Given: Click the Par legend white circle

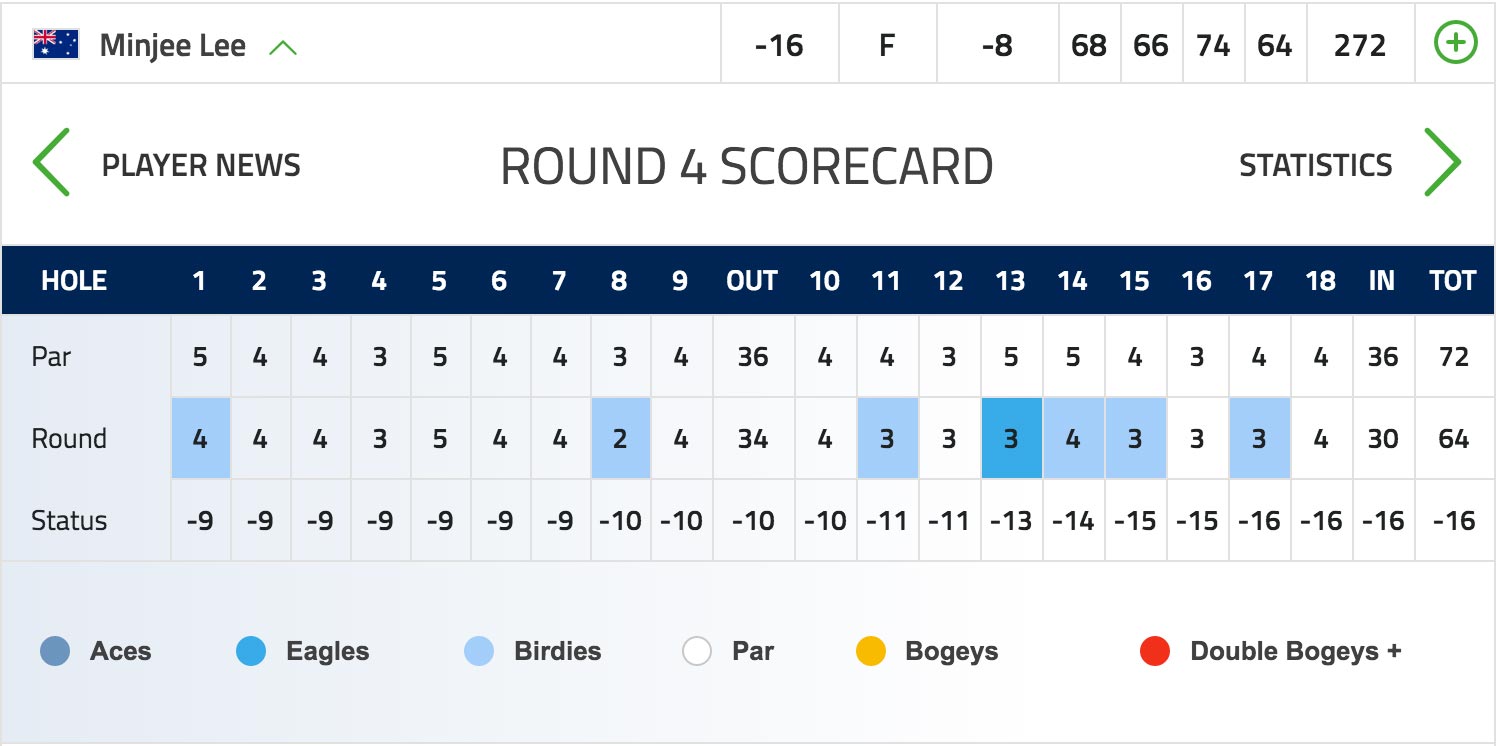Looking at the screenshot, I should pyautogui.click(x=697, y=652).
